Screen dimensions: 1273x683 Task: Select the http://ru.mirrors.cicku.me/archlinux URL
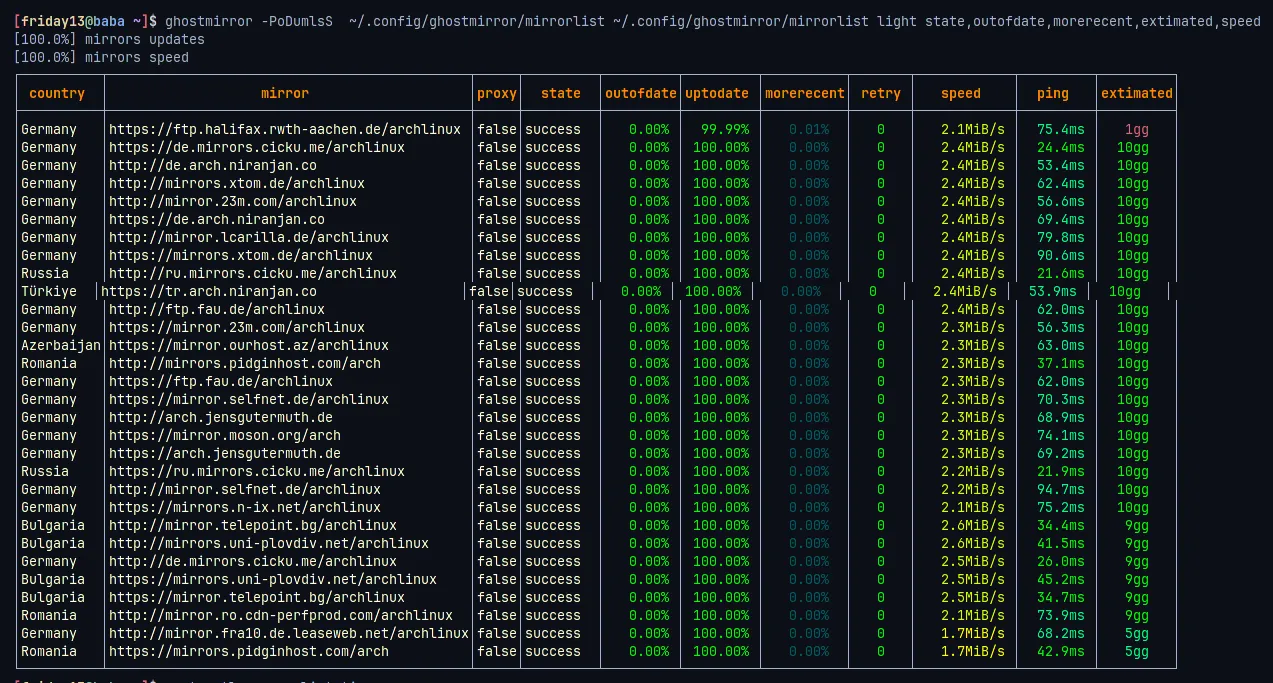tap(253, 273)
